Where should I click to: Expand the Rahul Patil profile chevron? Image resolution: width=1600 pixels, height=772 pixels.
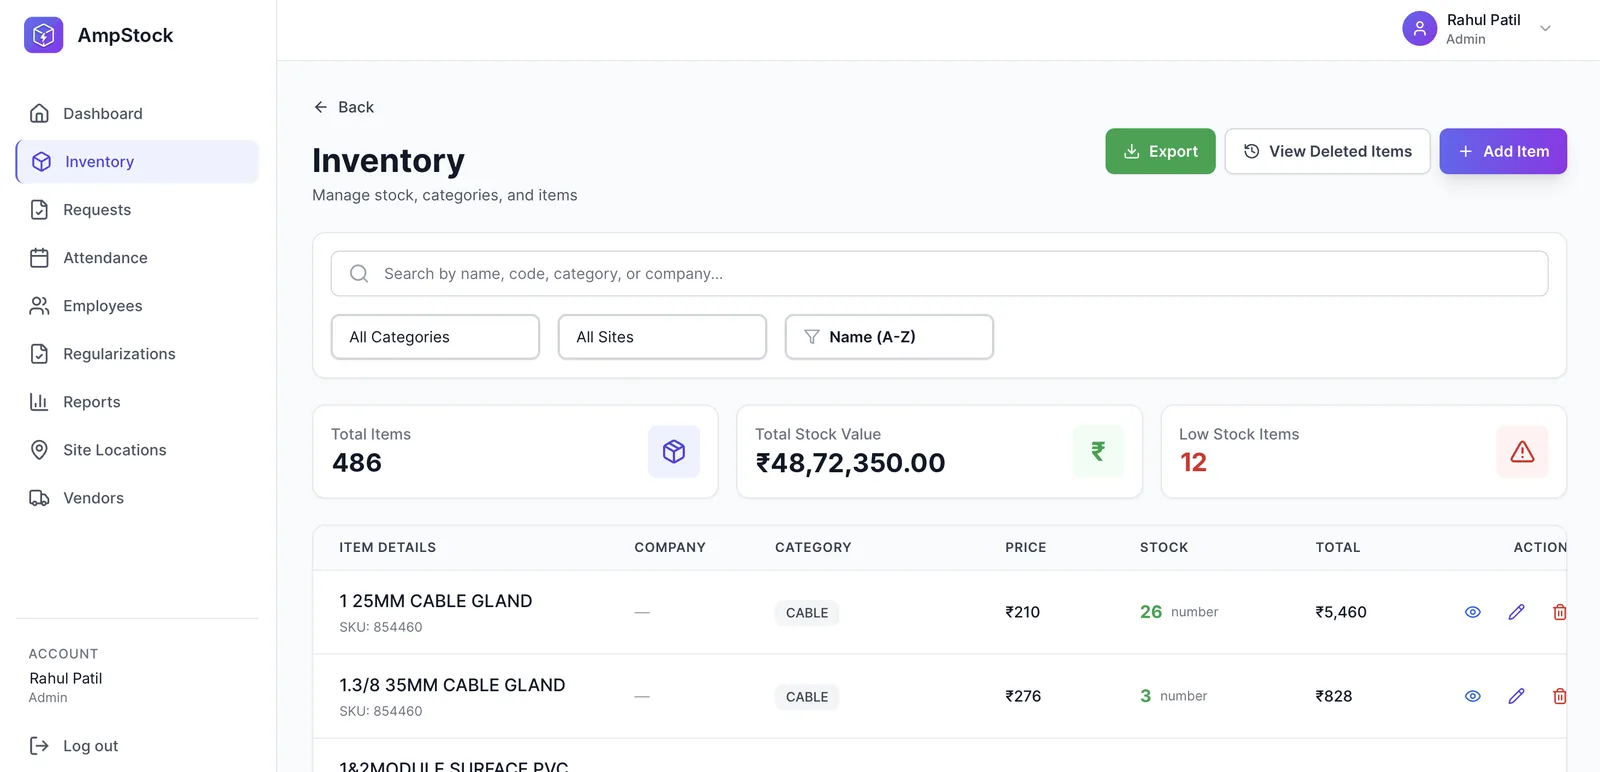tap(1545, 29)
